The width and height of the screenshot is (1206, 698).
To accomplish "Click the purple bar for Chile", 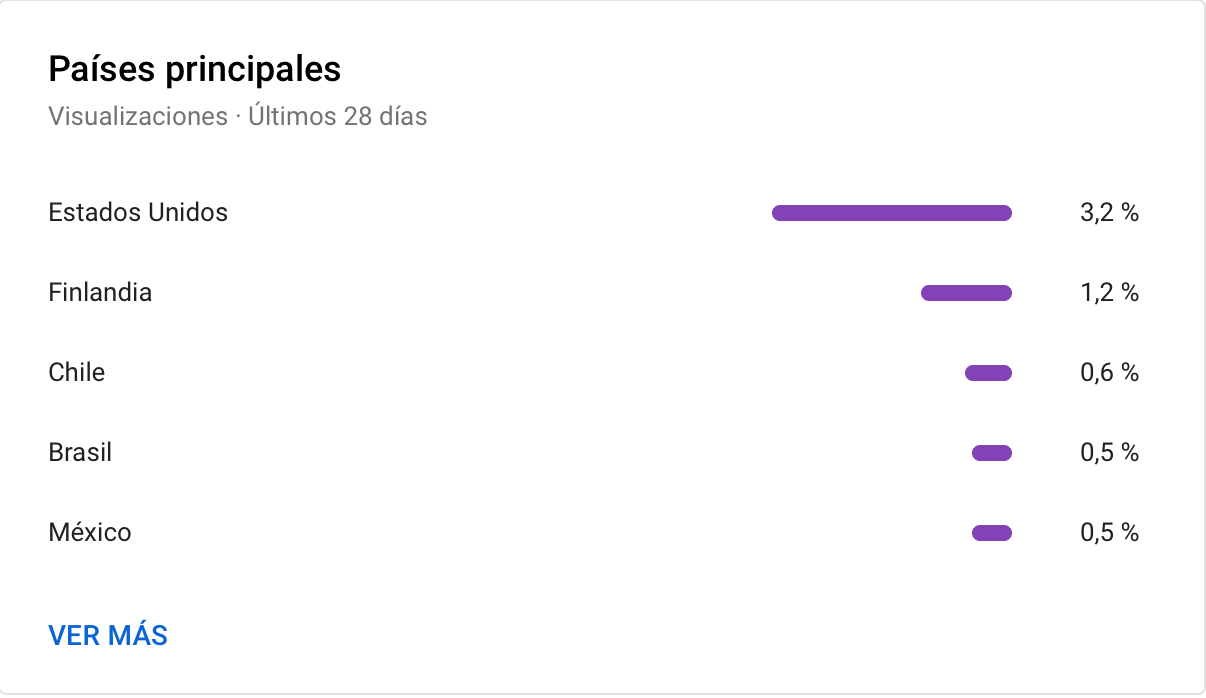I will pyautogui.click(x=988, y=373).
